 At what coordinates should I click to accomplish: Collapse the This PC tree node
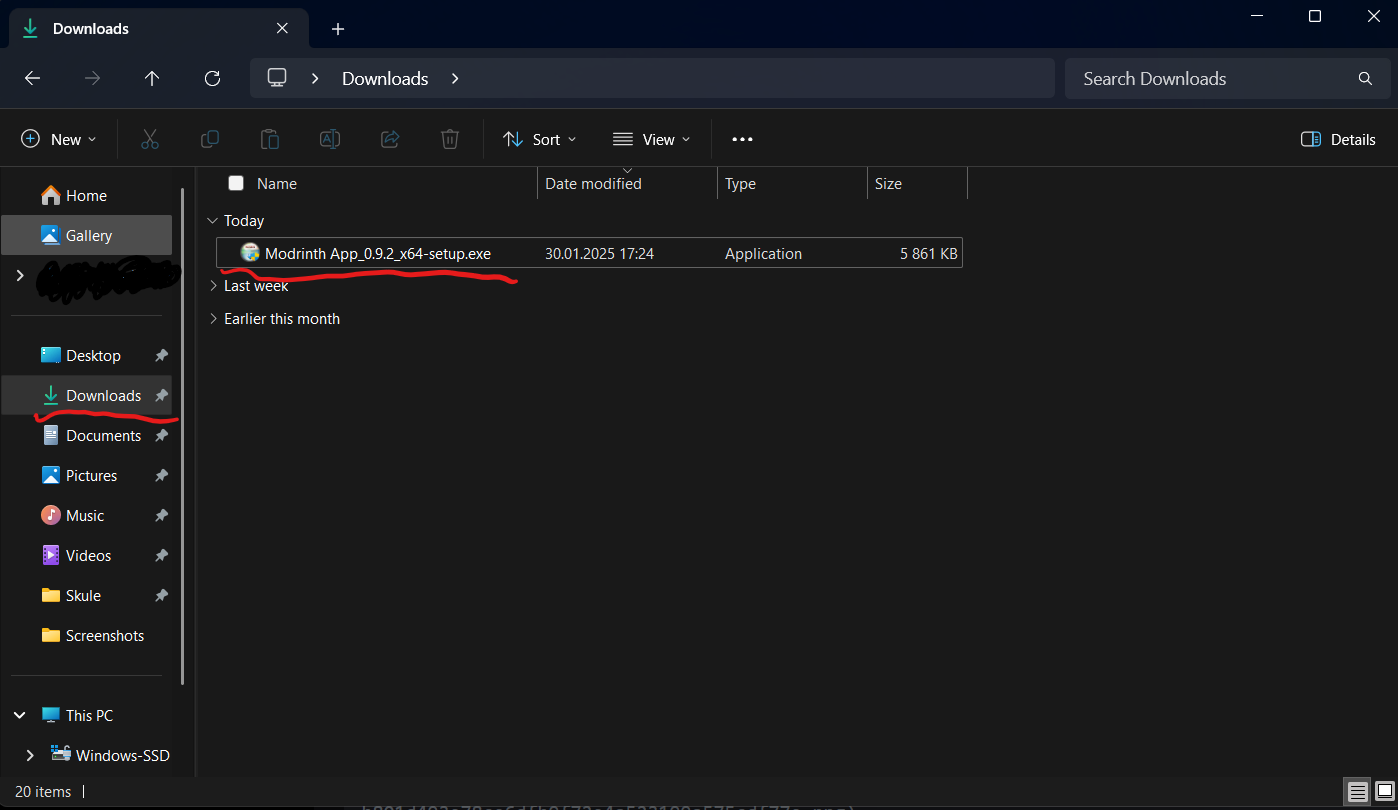point(20,716)
